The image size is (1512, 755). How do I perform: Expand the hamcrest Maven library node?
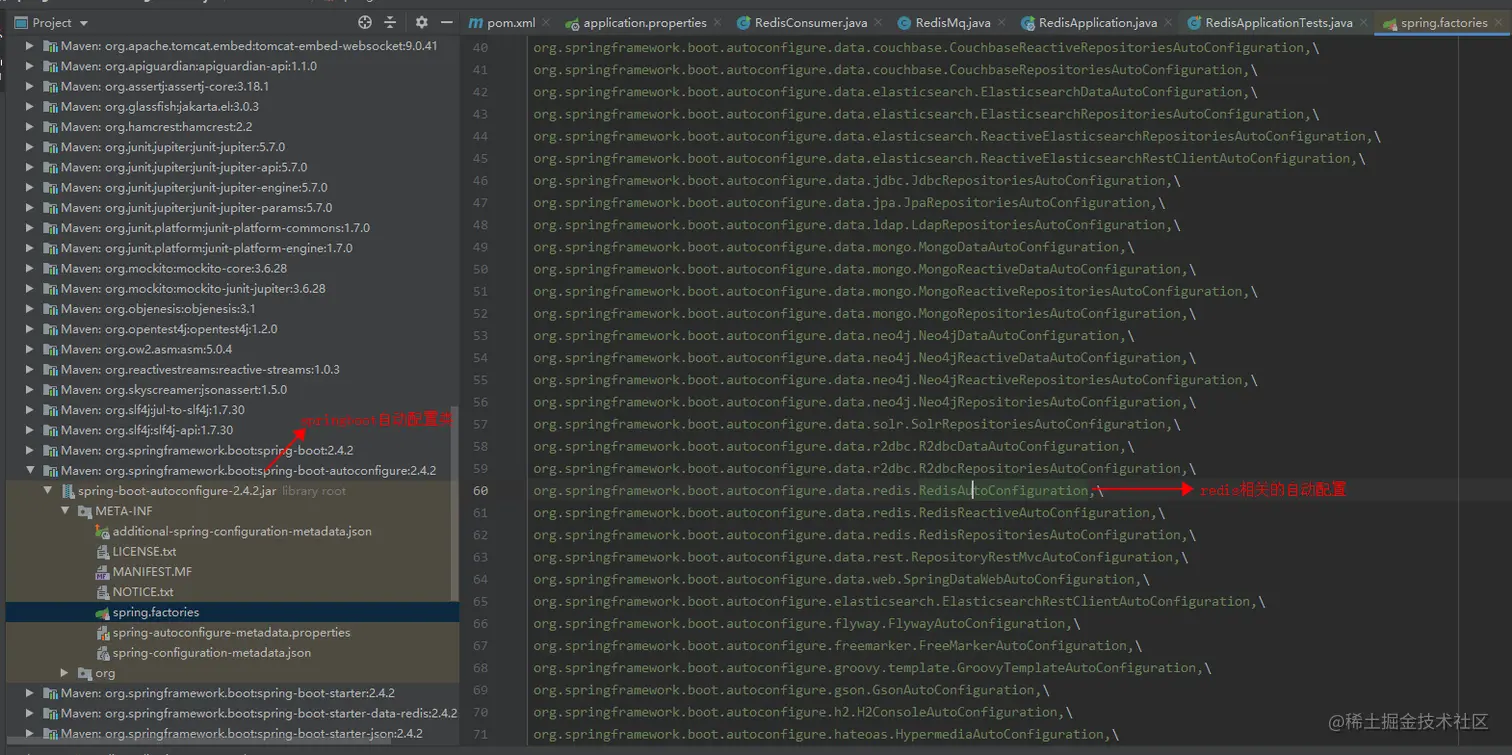(x=30, y=127)
